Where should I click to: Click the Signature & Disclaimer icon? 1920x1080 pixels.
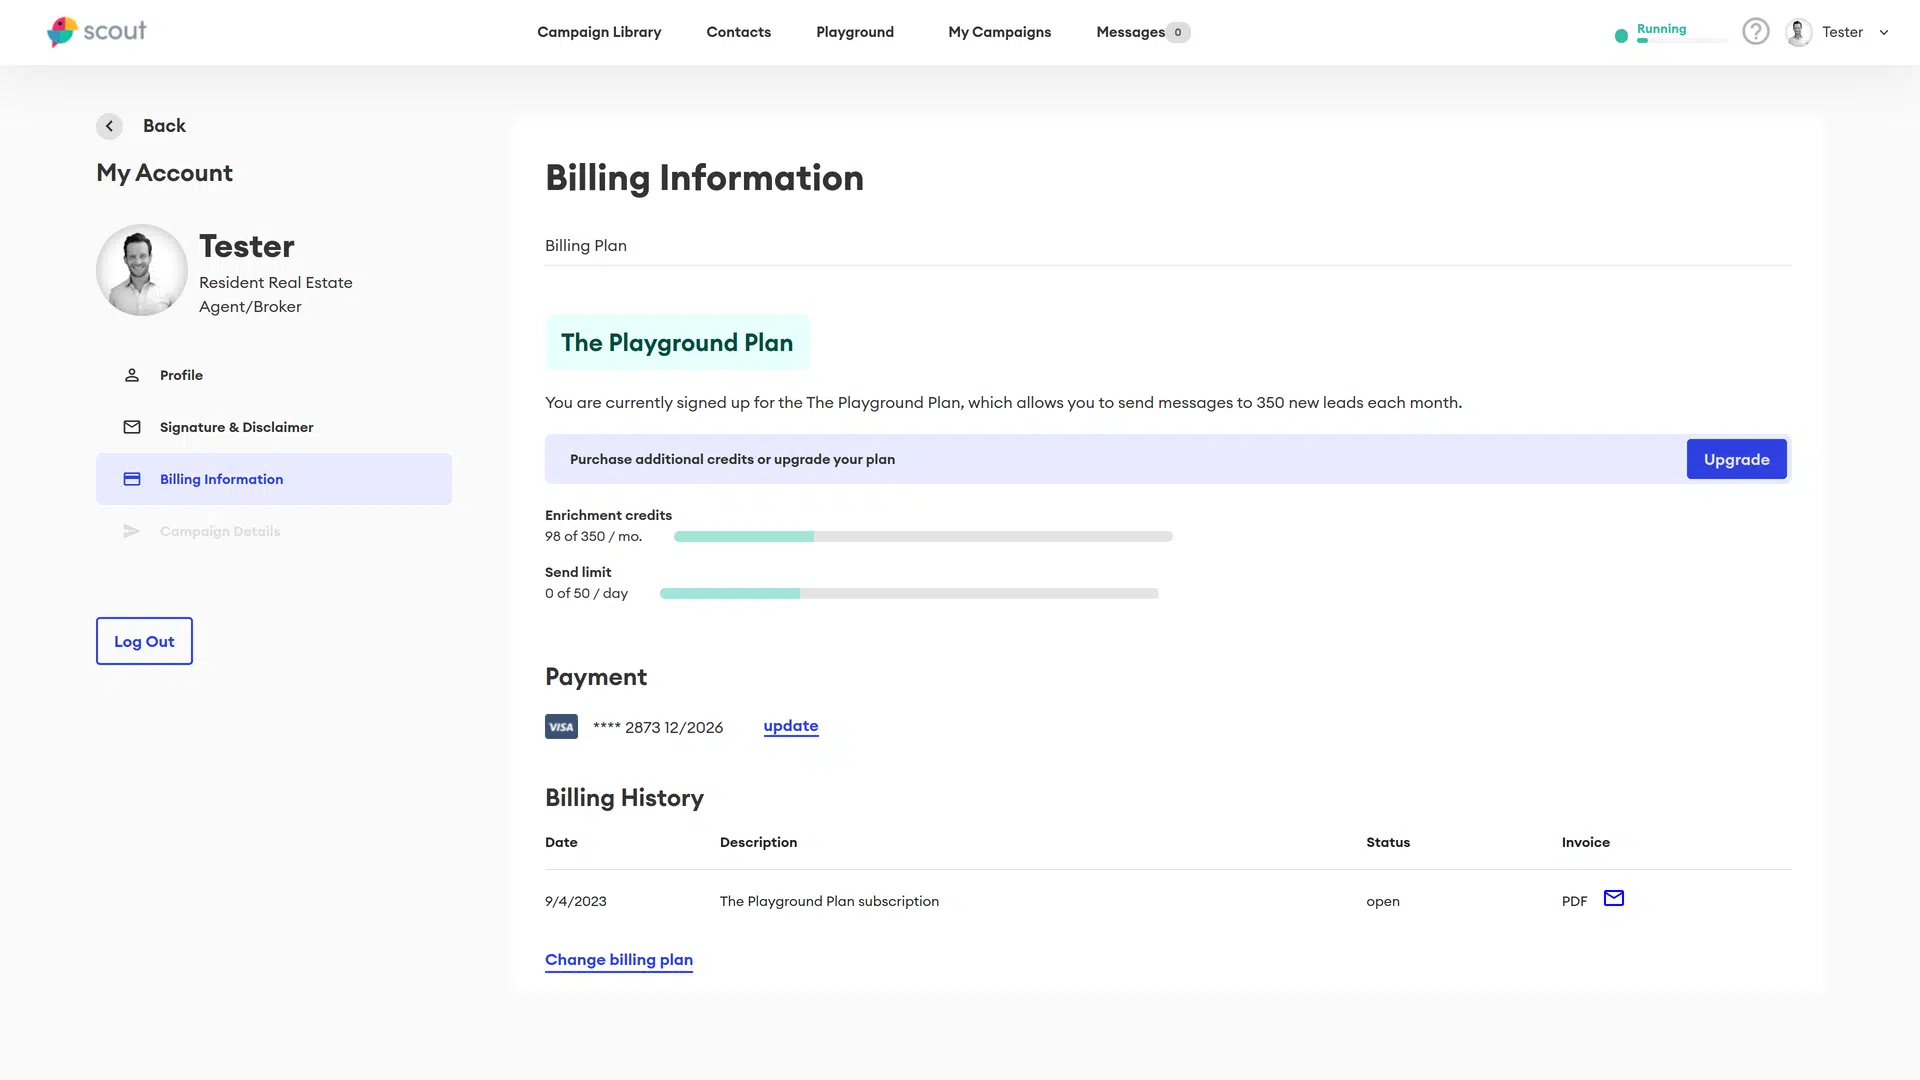[132, 426]
